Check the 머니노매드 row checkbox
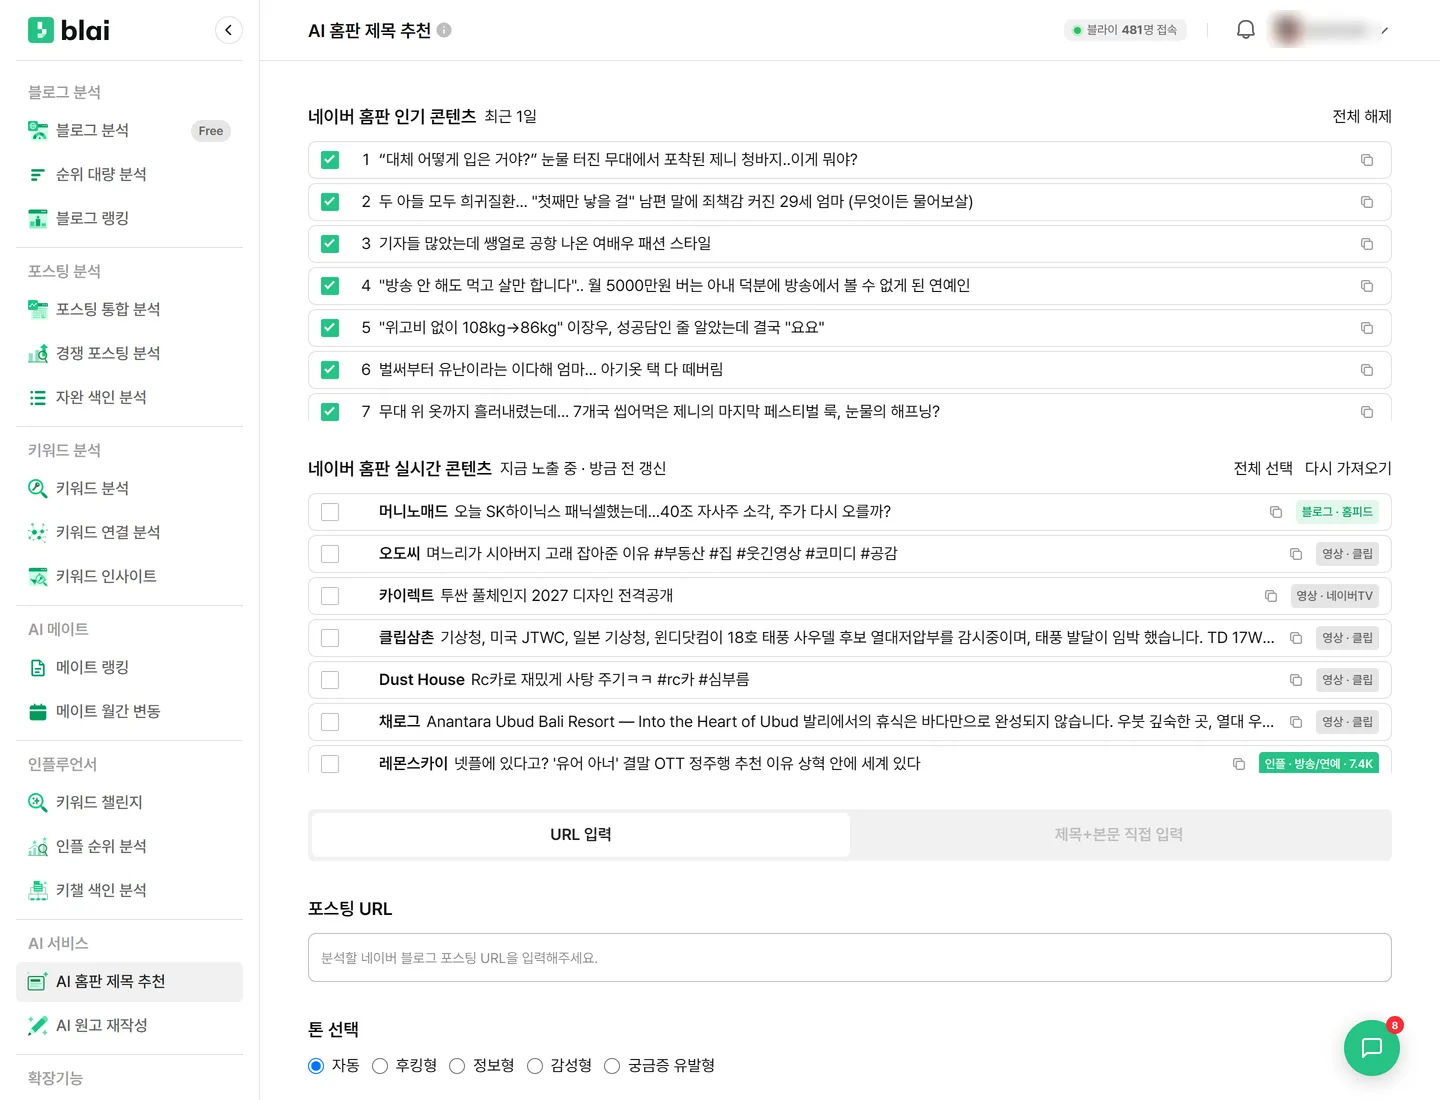 coord(330,512)
